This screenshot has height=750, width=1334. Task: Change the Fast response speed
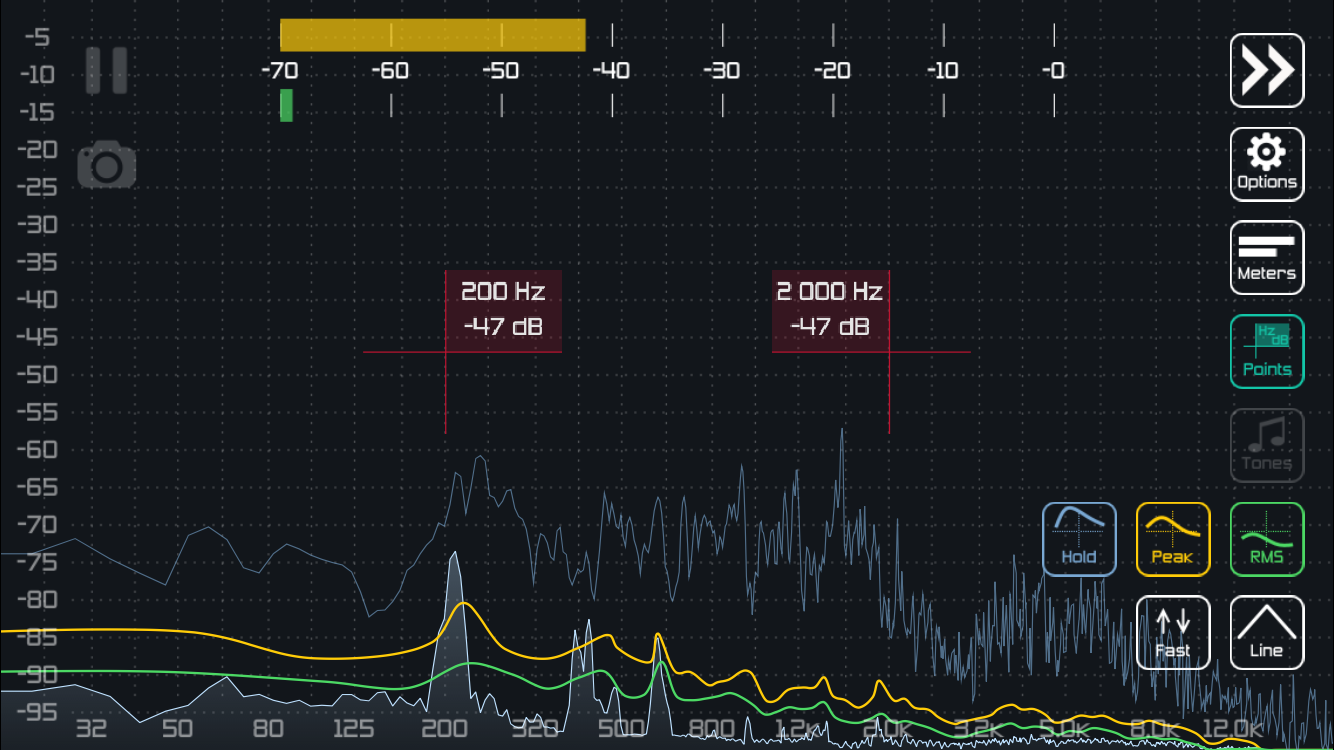tap(1172, 632)
